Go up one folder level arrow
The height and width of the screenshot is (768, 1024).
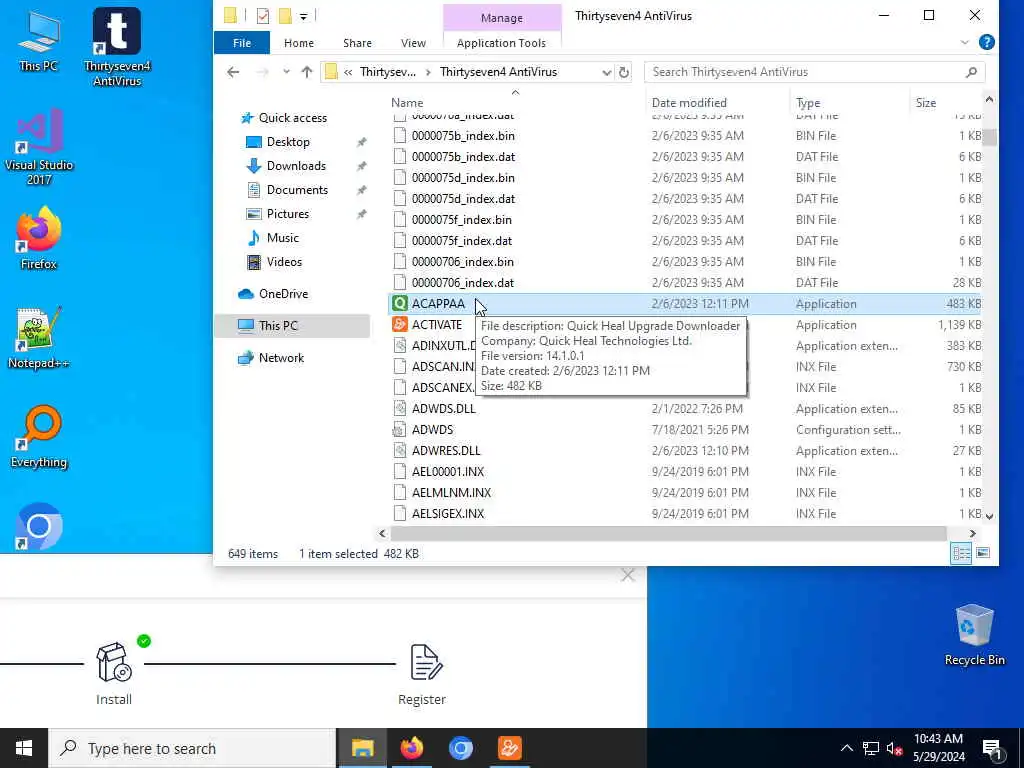point(307,72)
